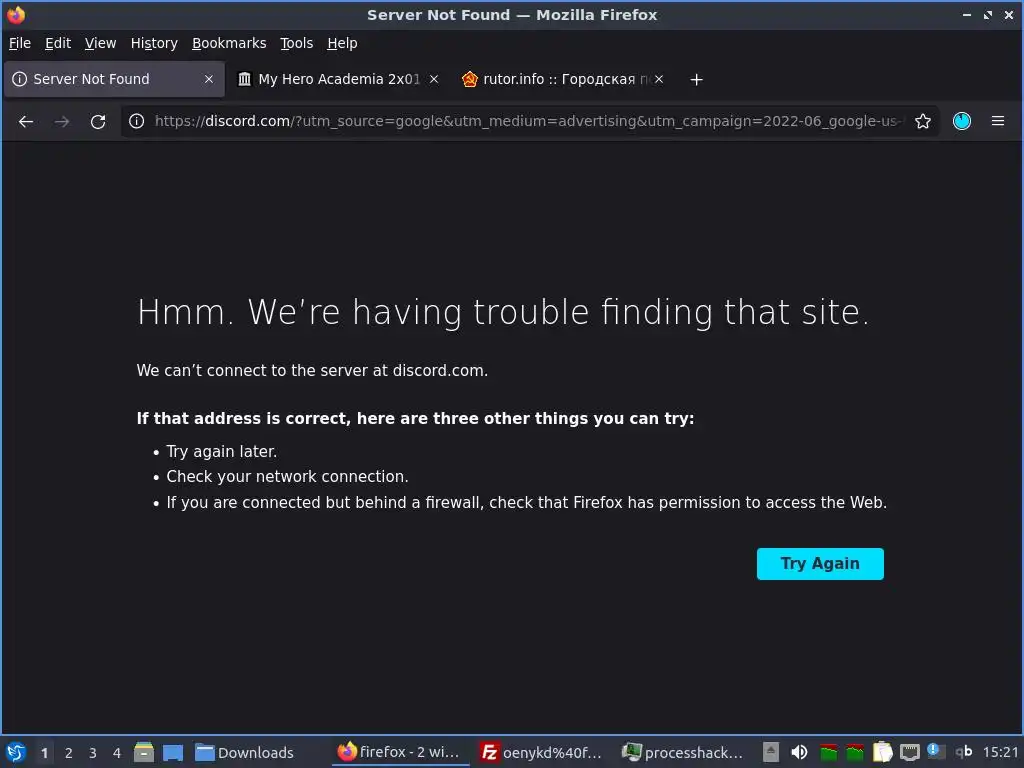This screenshot has width=1024, height=768.
Task: Open a new tab
Action: click(697, 80)
